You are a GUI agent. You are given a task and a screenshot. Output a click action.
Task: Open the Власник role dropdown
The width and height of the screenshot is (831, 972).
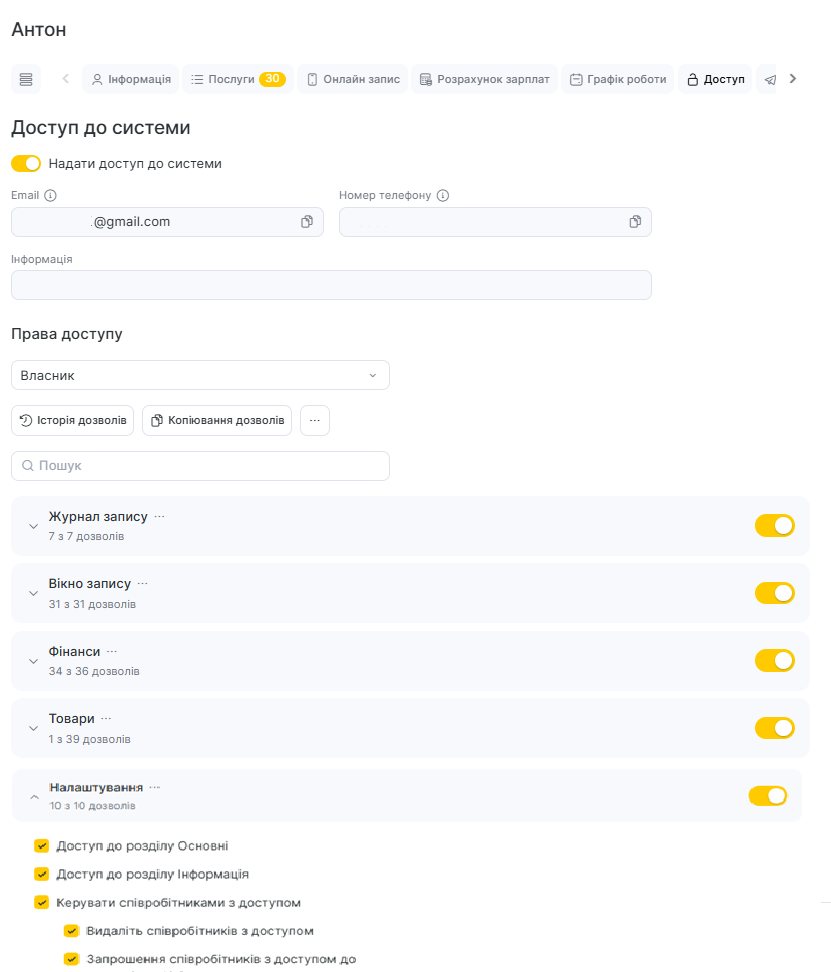[x=200, y=376]
